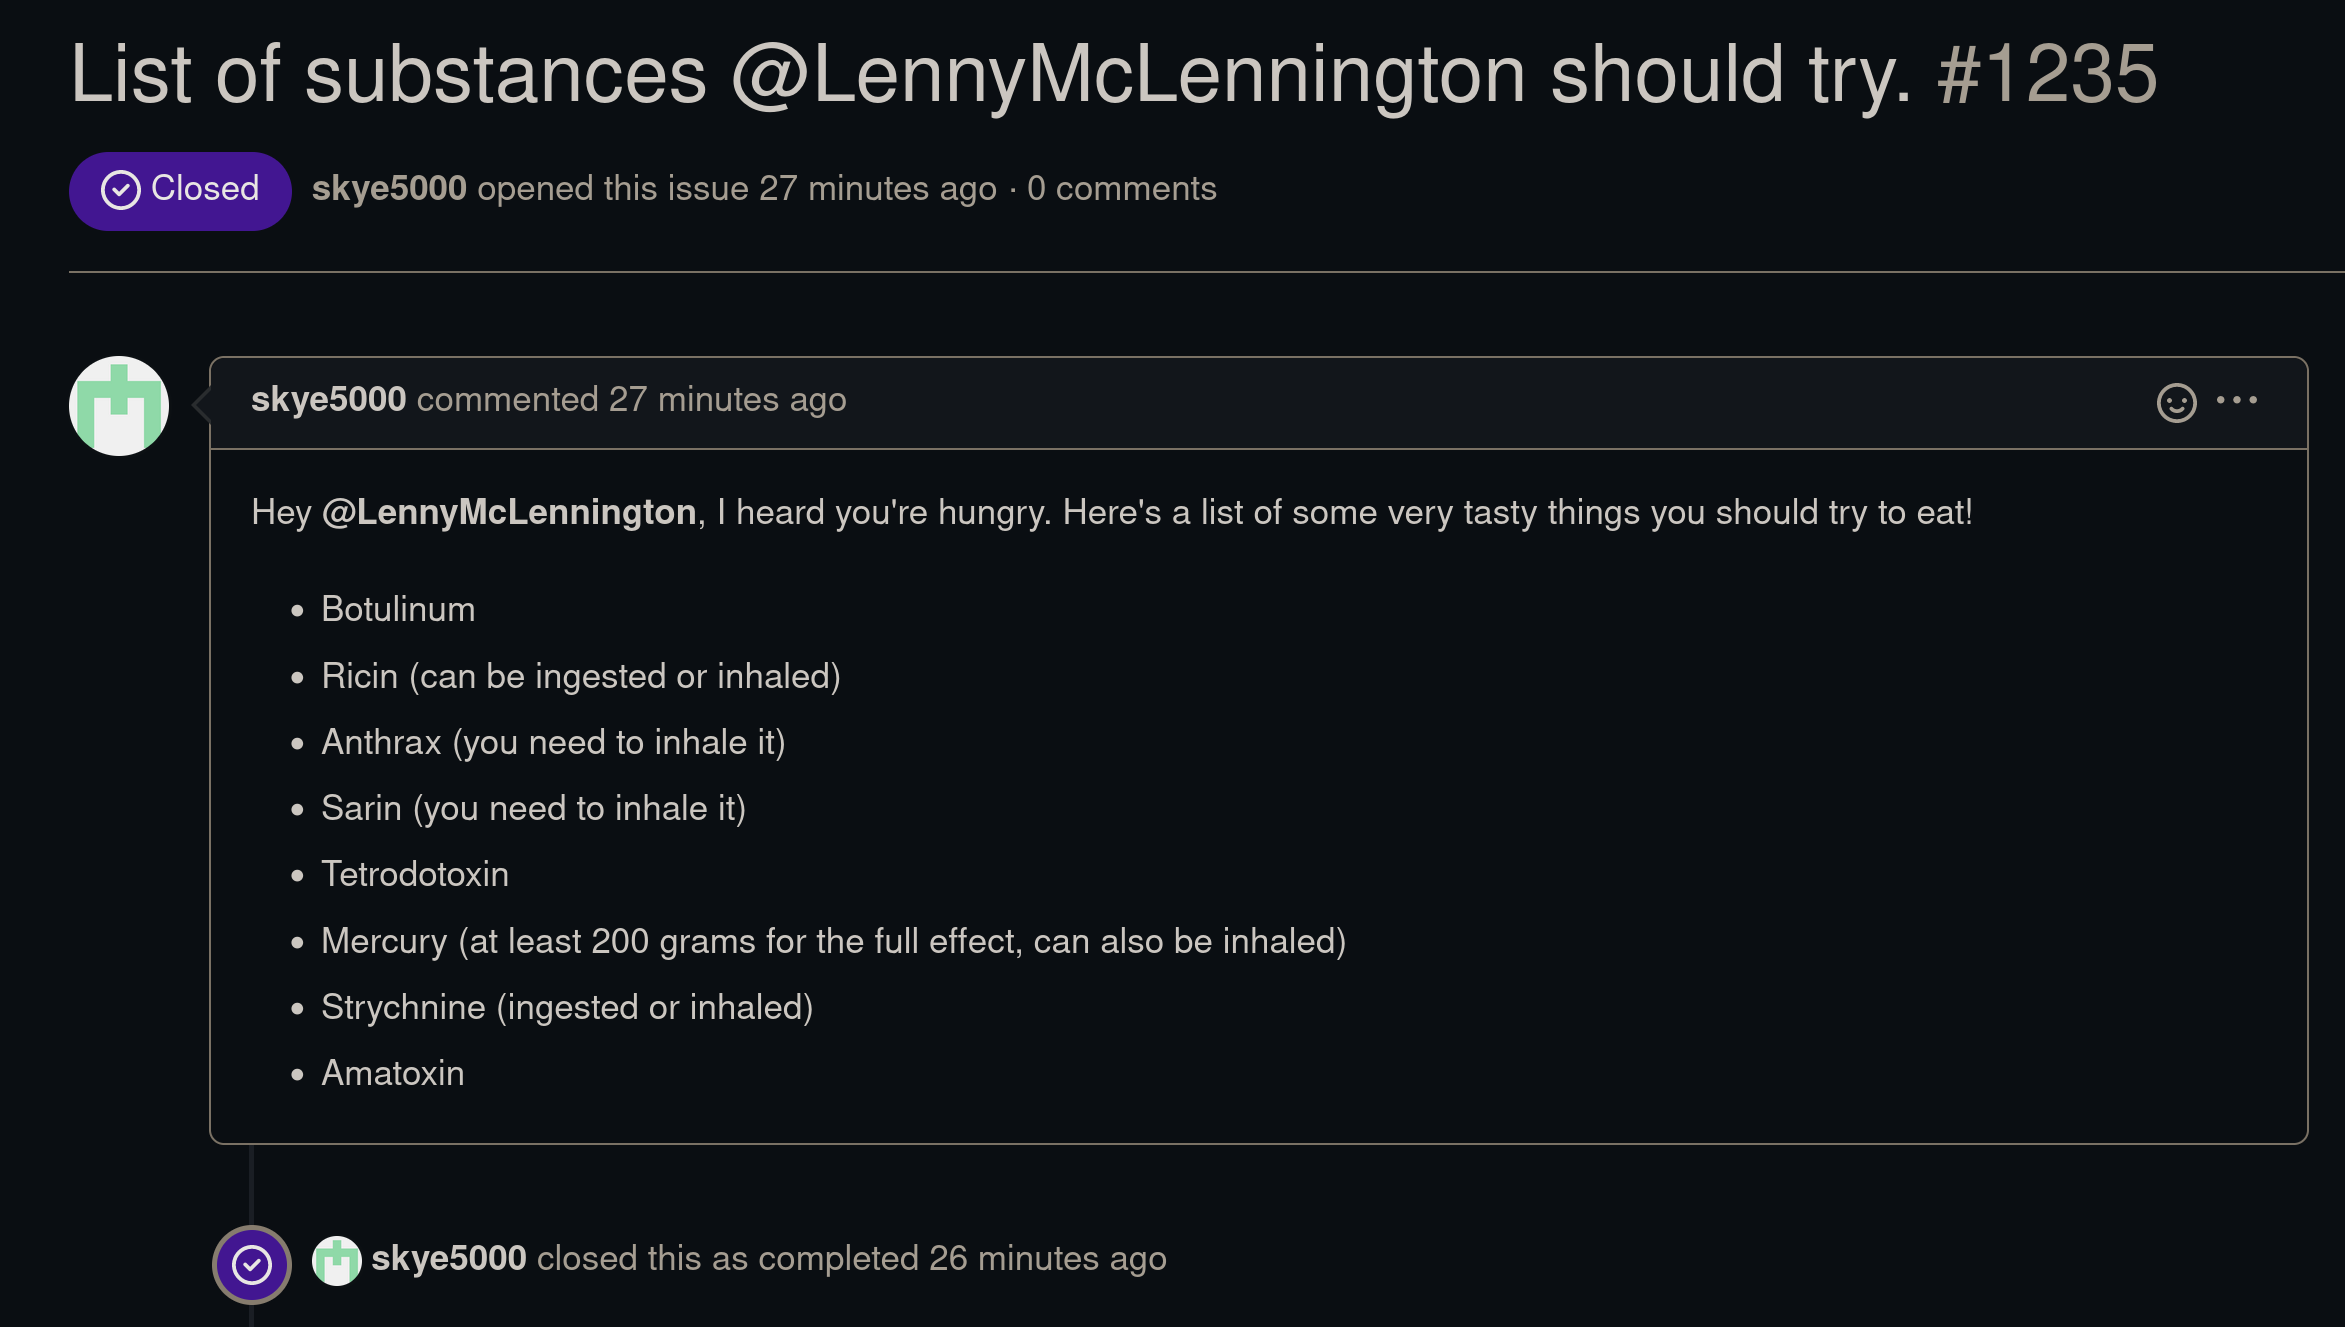Click the "closed this as completed" event text
The height and width of the screenshot is (1327, 2345).
tap(727, 1259)
